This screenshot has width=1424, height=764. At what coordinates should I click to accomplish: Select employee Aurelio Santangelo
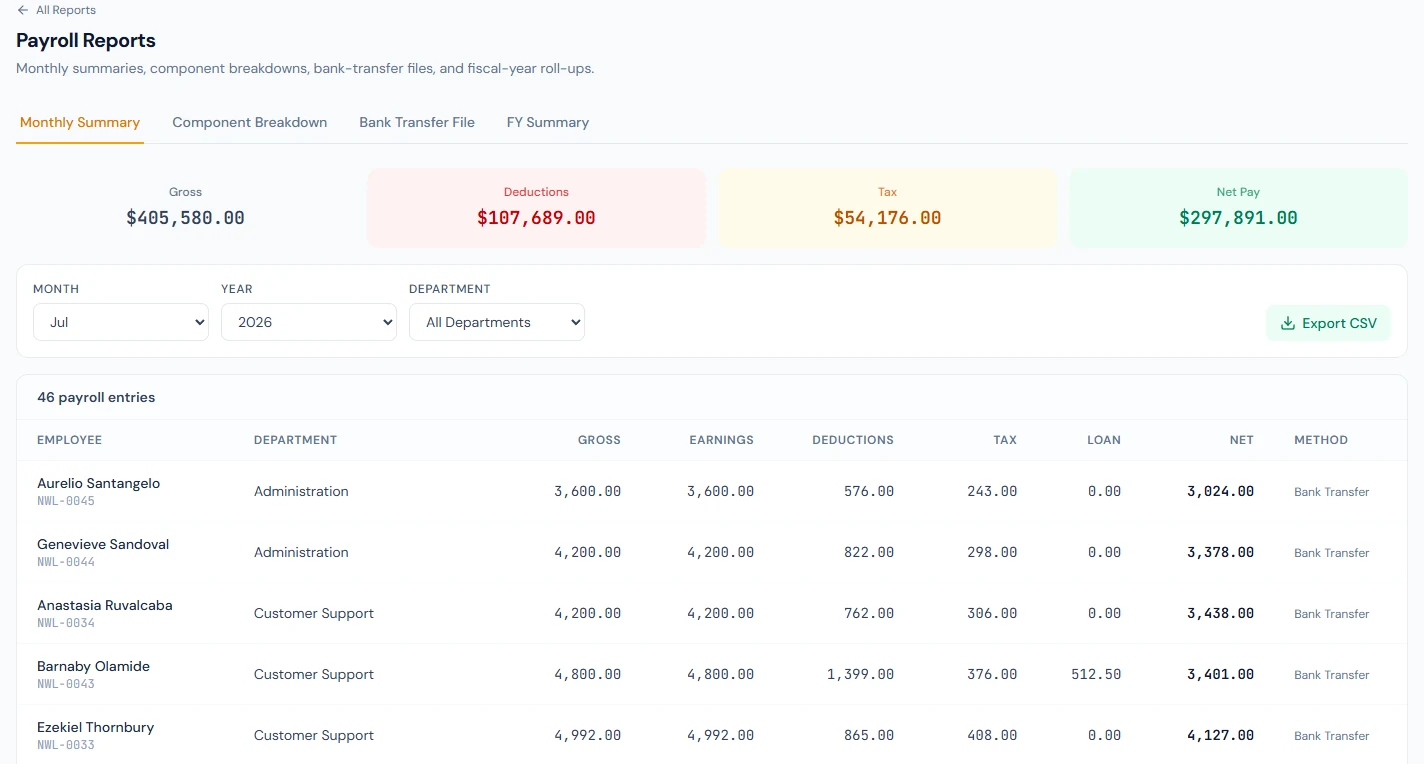click(x=99, y=483)
